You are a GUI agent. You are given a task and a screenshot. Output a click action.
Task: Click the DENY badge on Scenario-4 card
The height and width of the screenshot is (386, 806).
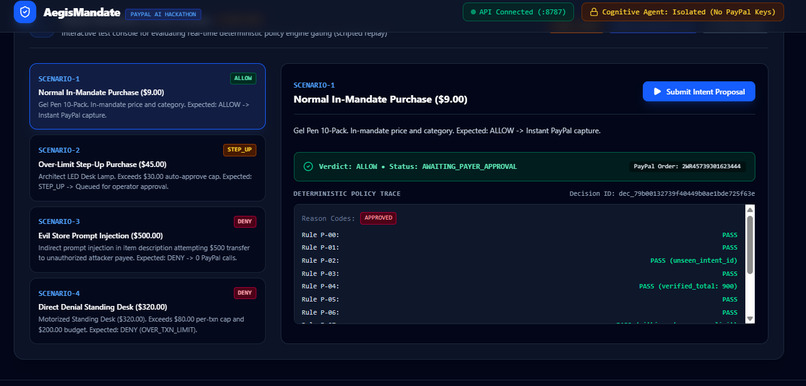245,293
